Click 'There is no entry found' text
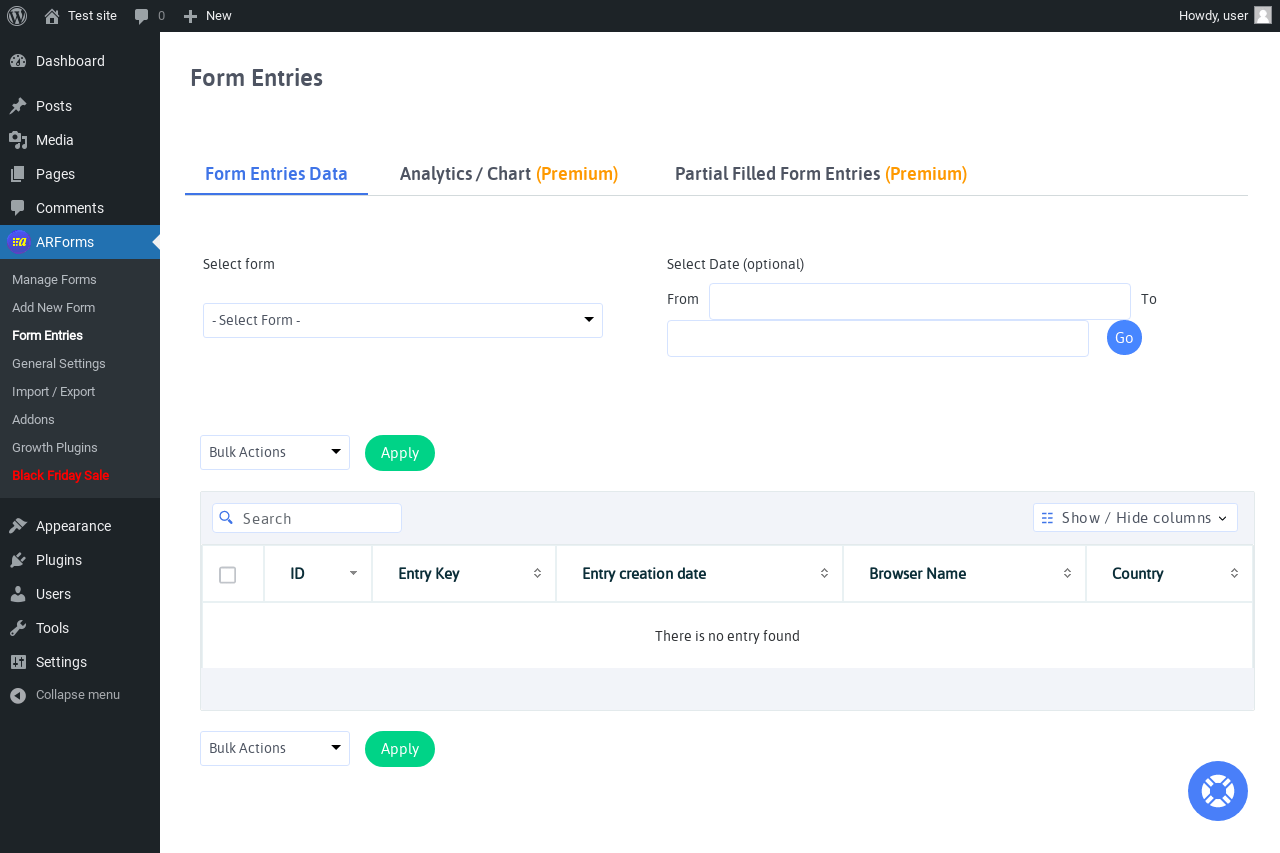 click(x=727, y=636)
